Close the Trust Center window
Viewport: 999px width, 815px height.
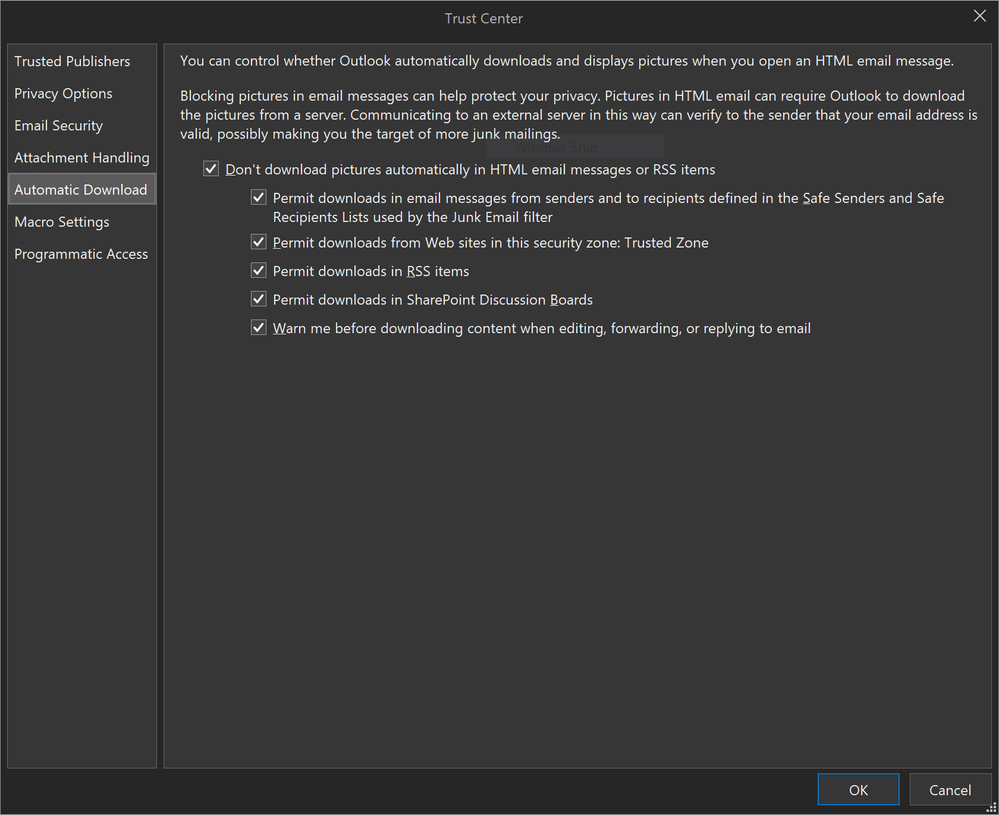(978, 15)
